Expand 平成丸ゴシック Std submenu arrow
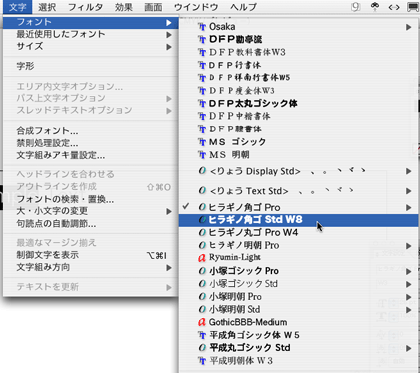 tap(409, 348)
